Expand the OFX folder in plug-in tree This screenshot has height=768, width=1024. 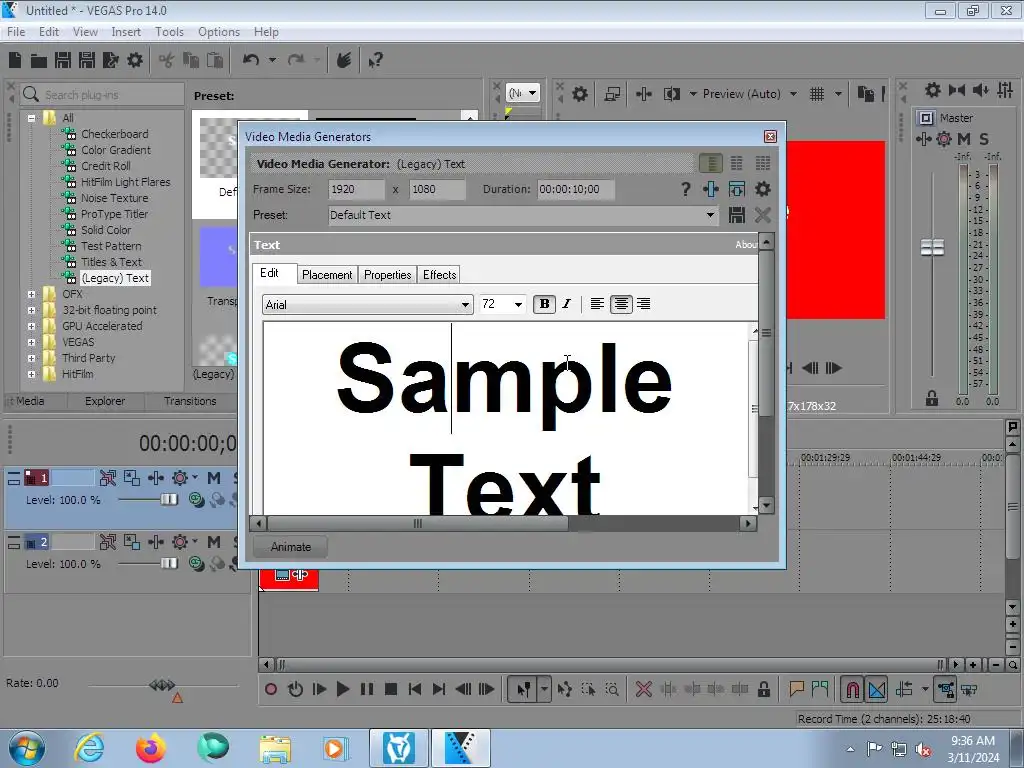(x=31, y=295)
